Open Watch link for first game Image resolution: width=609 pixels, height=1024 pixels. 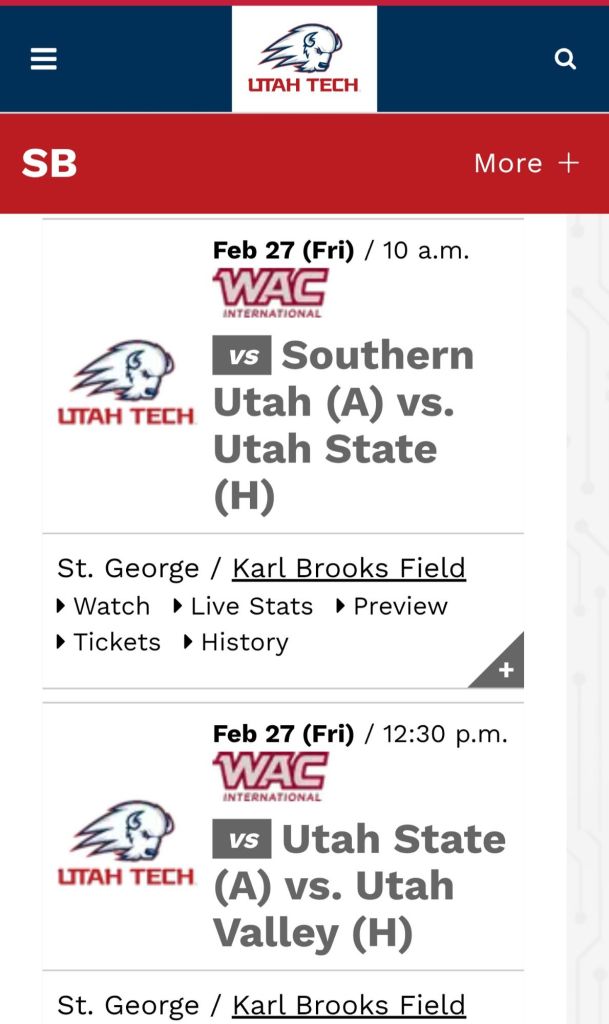click(x=111, y=606)
